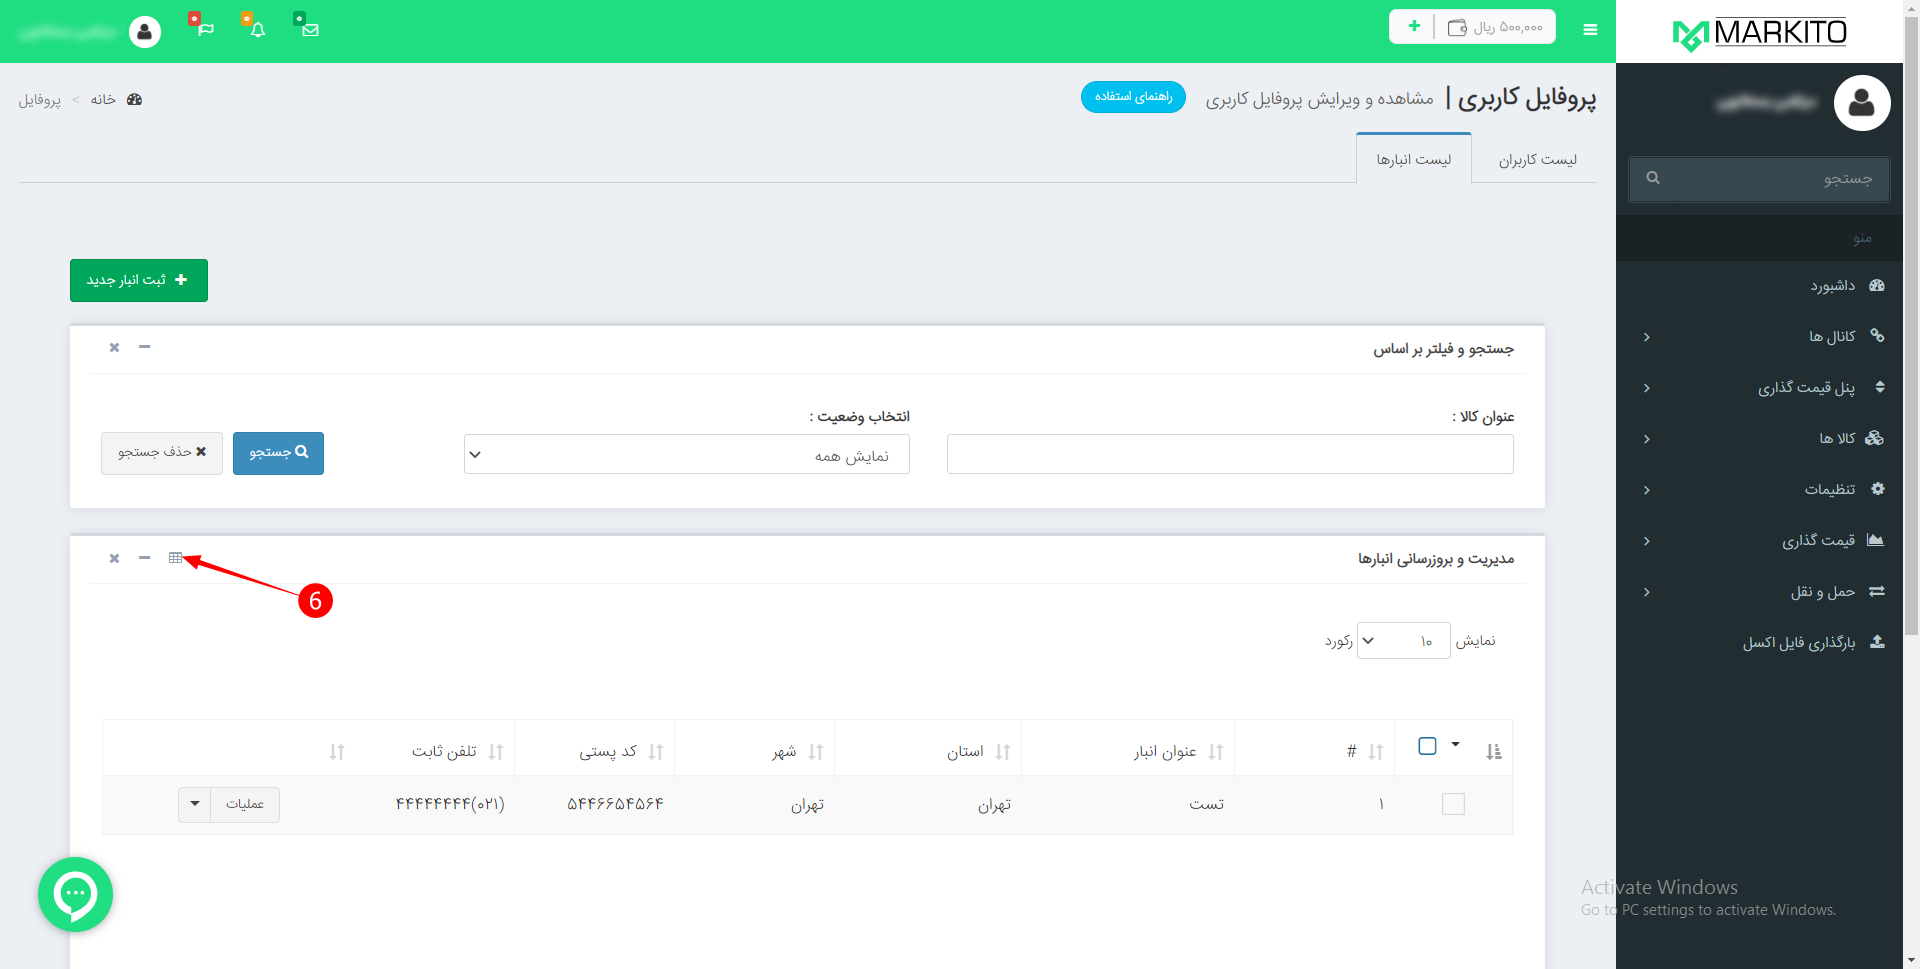Check the checkbox for row 1
The width and height of the screenshot is (1920, 969).
click(x=1453, y=804)
